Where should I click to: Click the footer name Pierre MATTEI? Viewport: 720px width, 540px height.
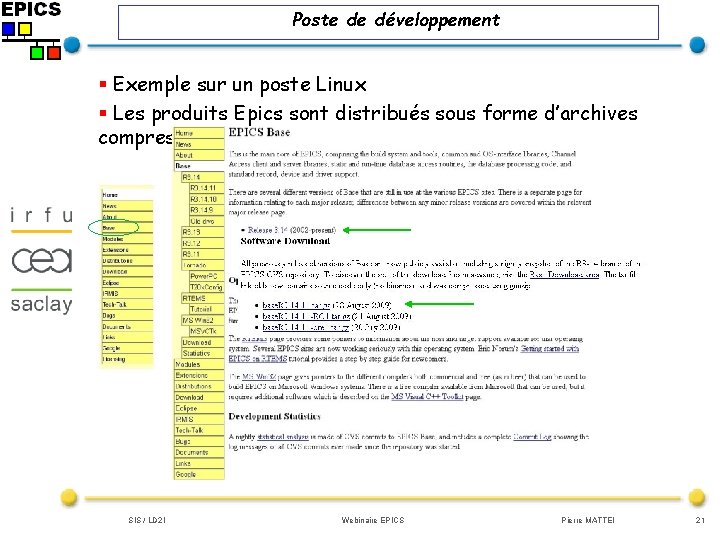pyautogui.click(x=588, y=520)
